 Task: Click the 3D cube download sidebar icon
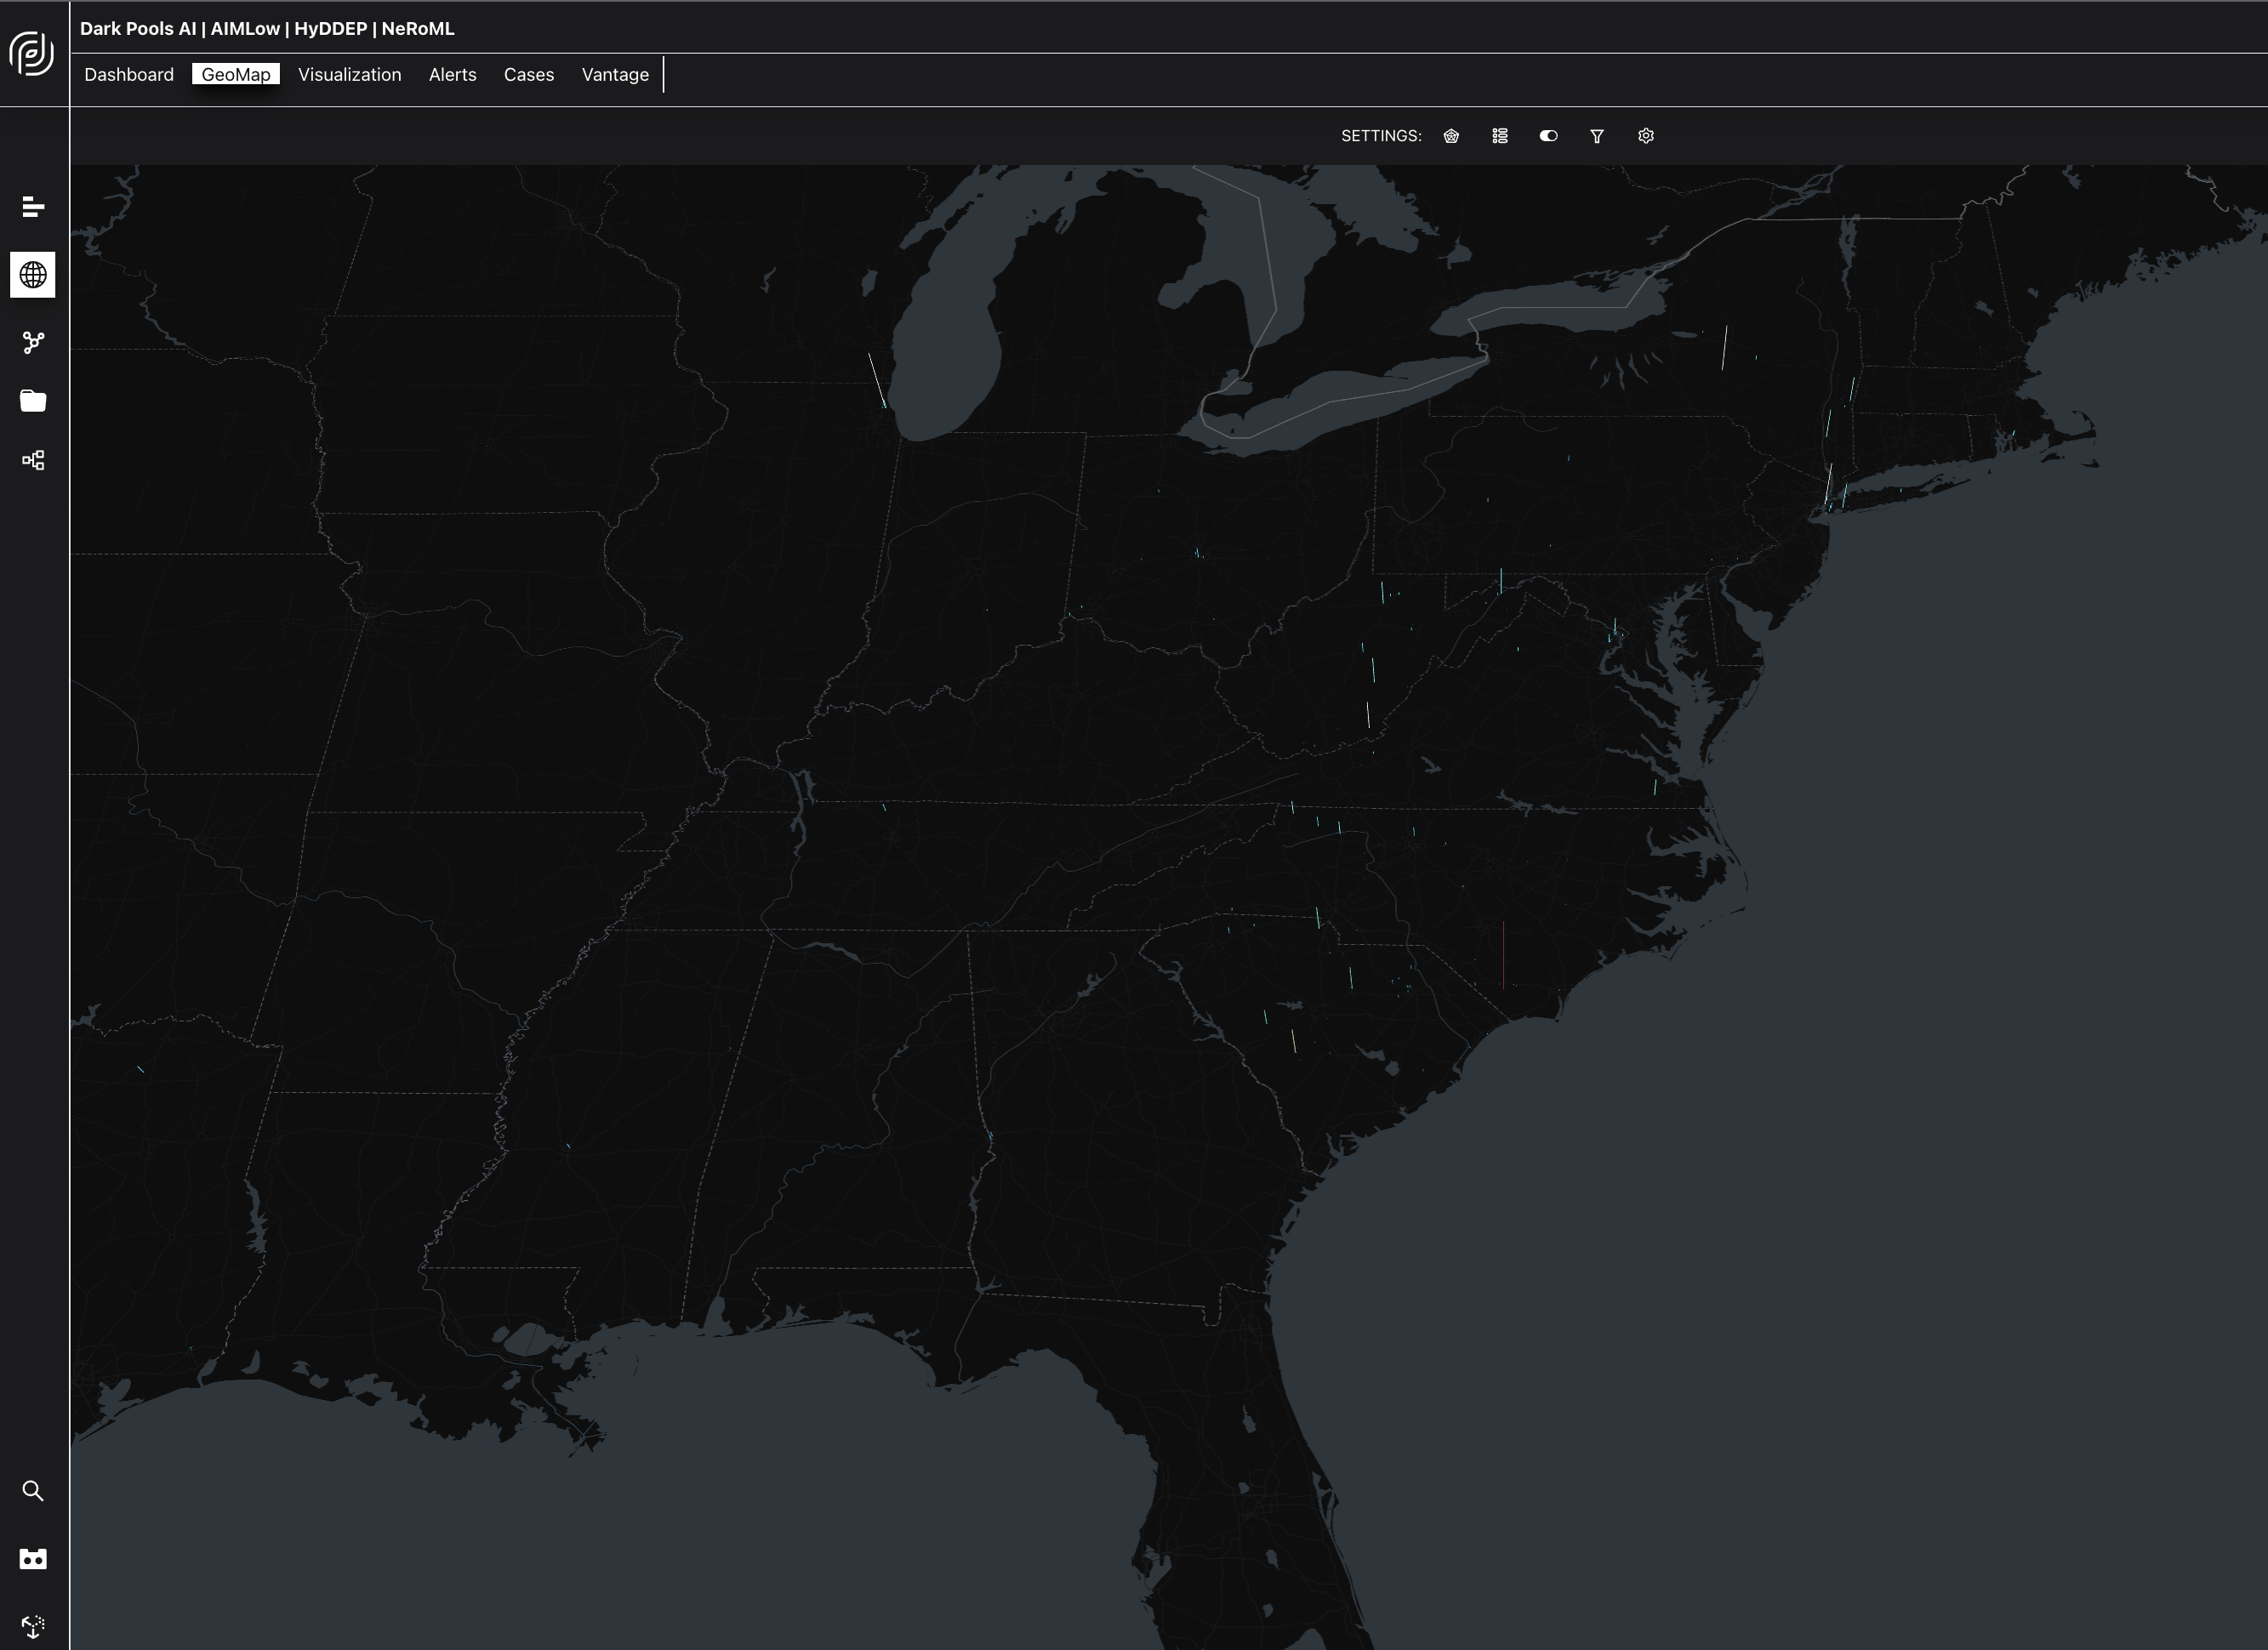[33, 1627]
